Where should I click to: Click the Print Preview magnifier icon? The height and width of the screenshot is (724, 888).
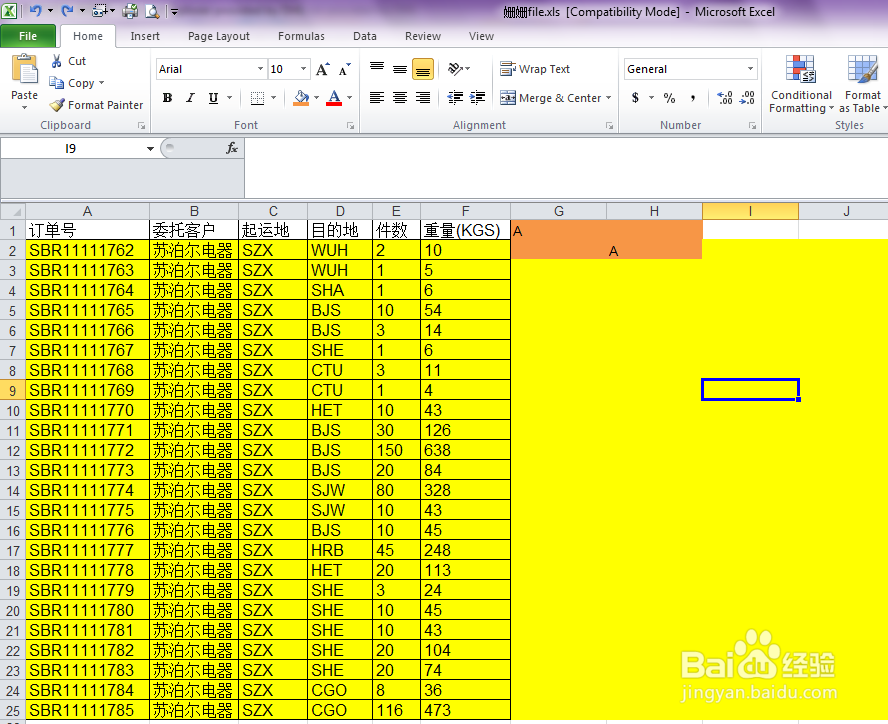pyautogui.click(x=153, y=11)
